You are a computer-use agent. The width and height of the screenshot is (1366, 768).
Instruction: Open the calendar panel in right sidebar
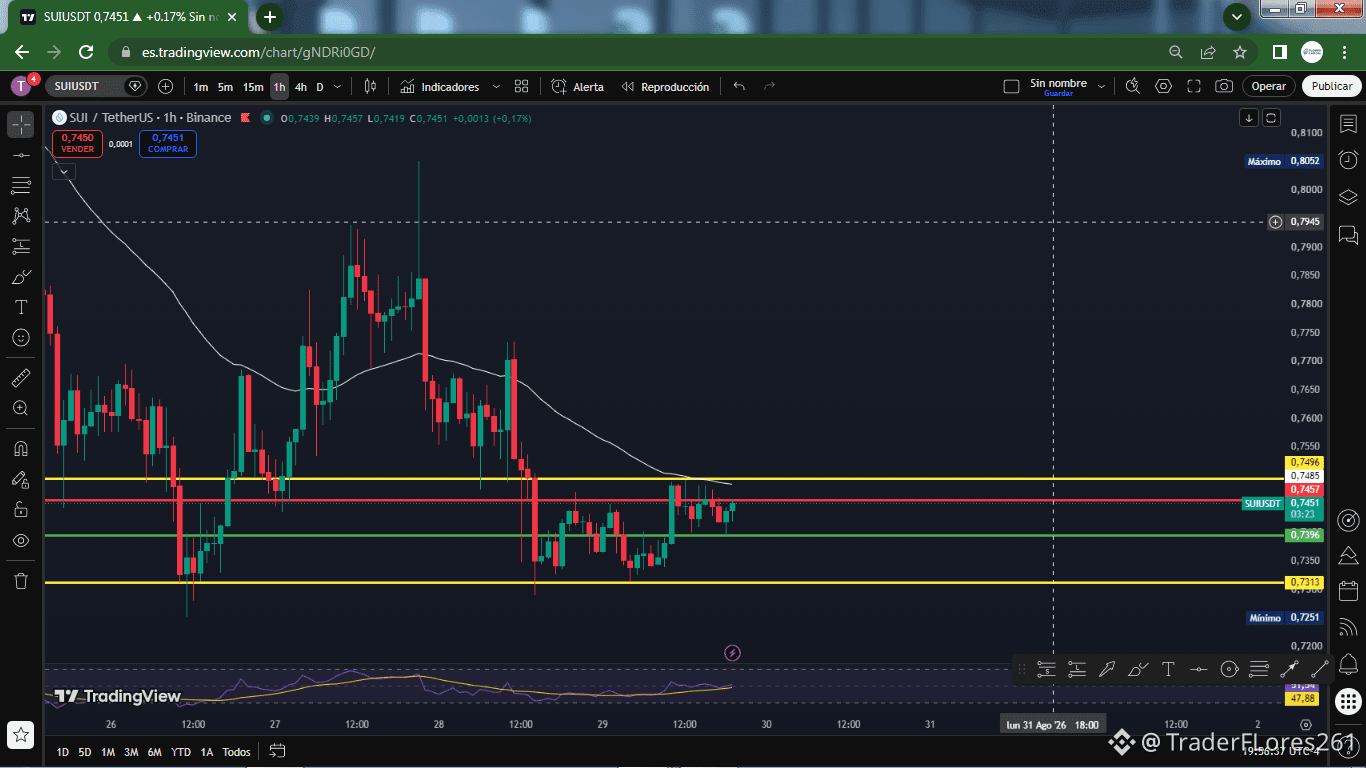tap(1348, 591)
